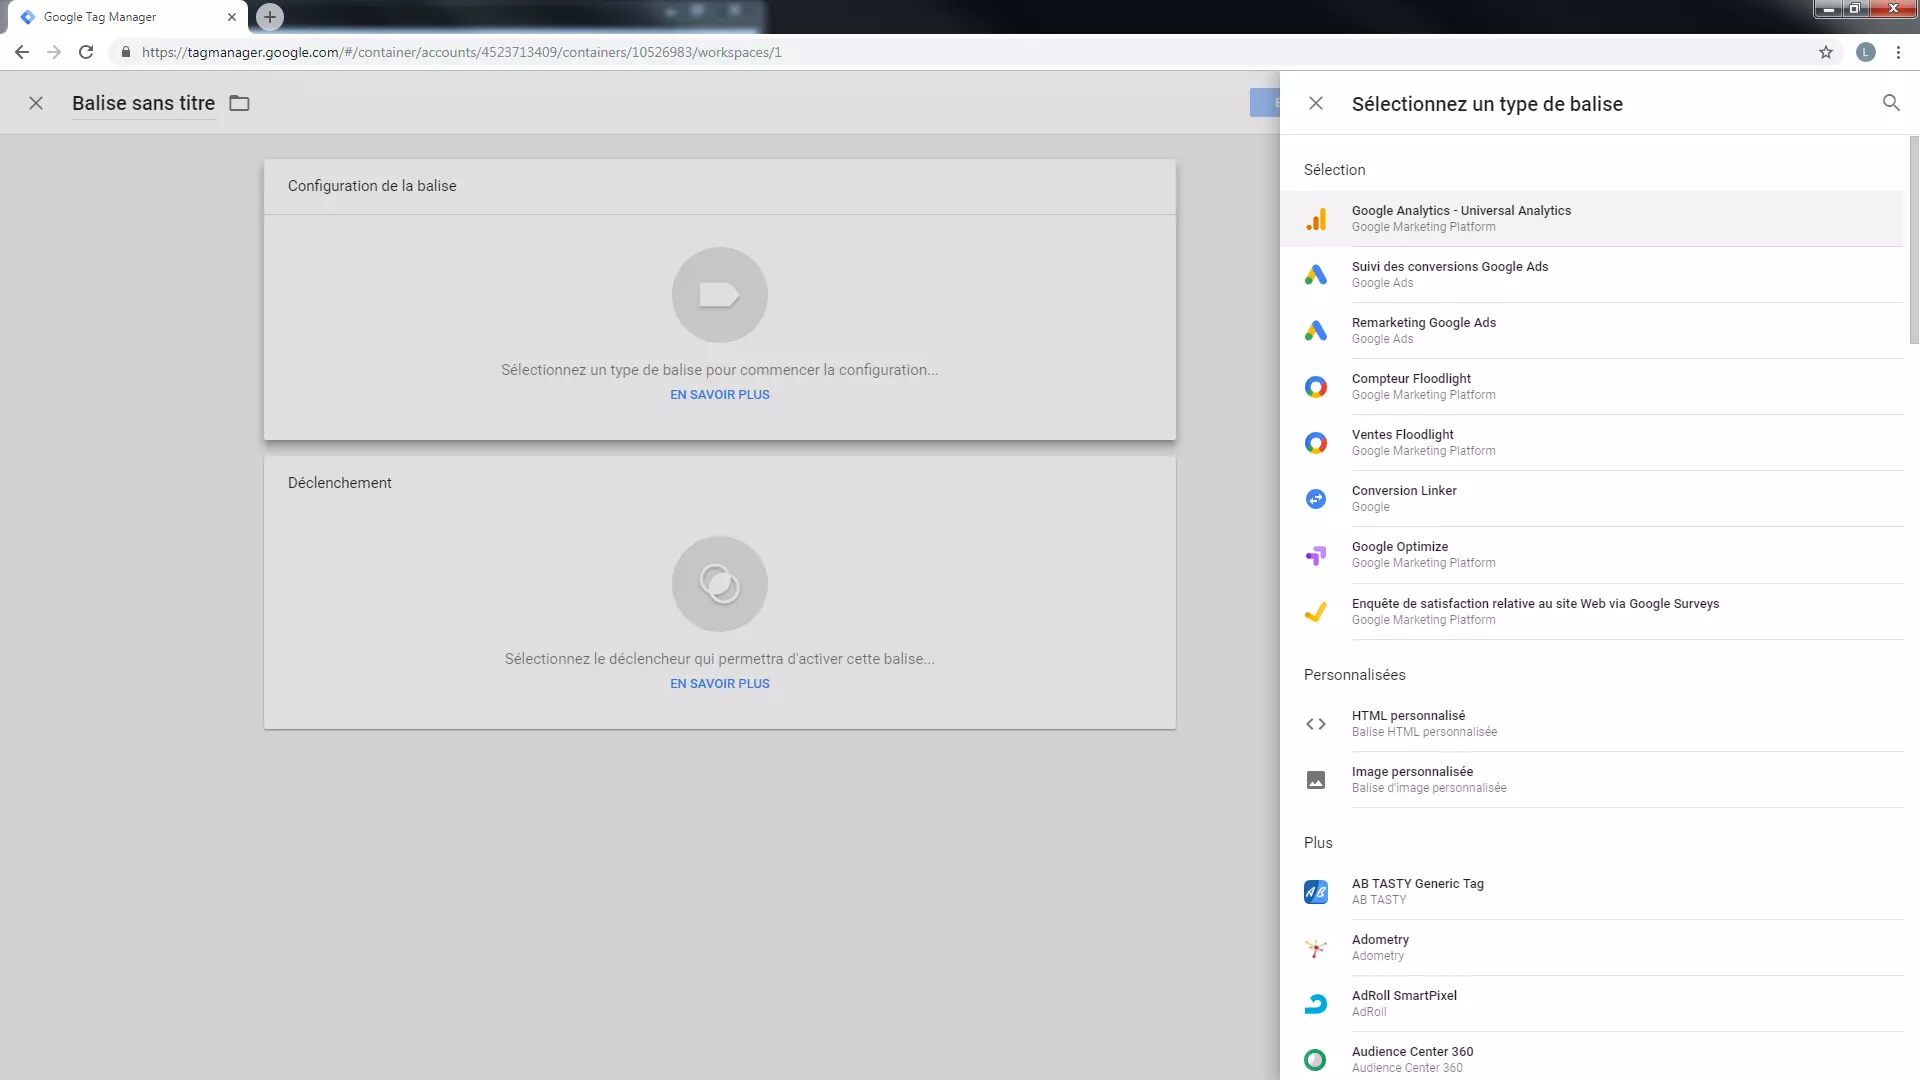The width and height of the screenshot is (1920, 1080).
Task: Reload the Tag Manager page
Action: tap(86, 52)
